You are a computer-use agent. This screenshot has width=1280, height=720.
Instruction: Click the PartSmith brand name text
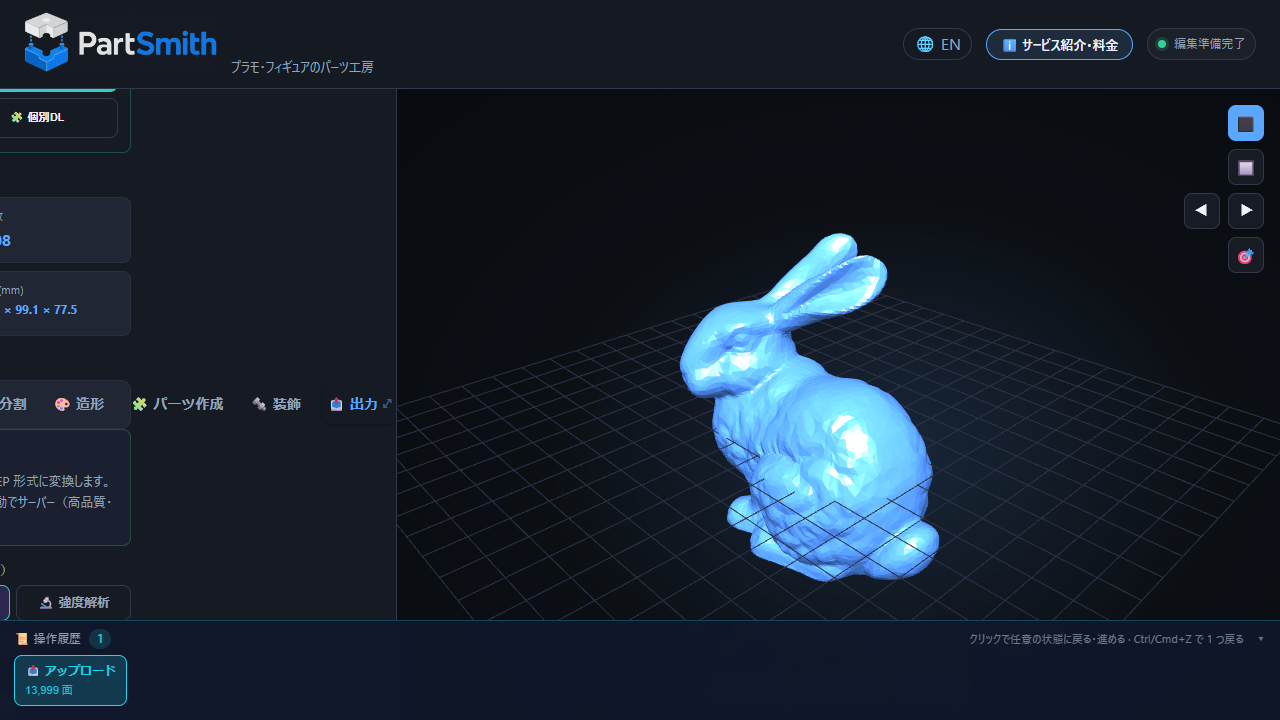click(x=147, y=43)
